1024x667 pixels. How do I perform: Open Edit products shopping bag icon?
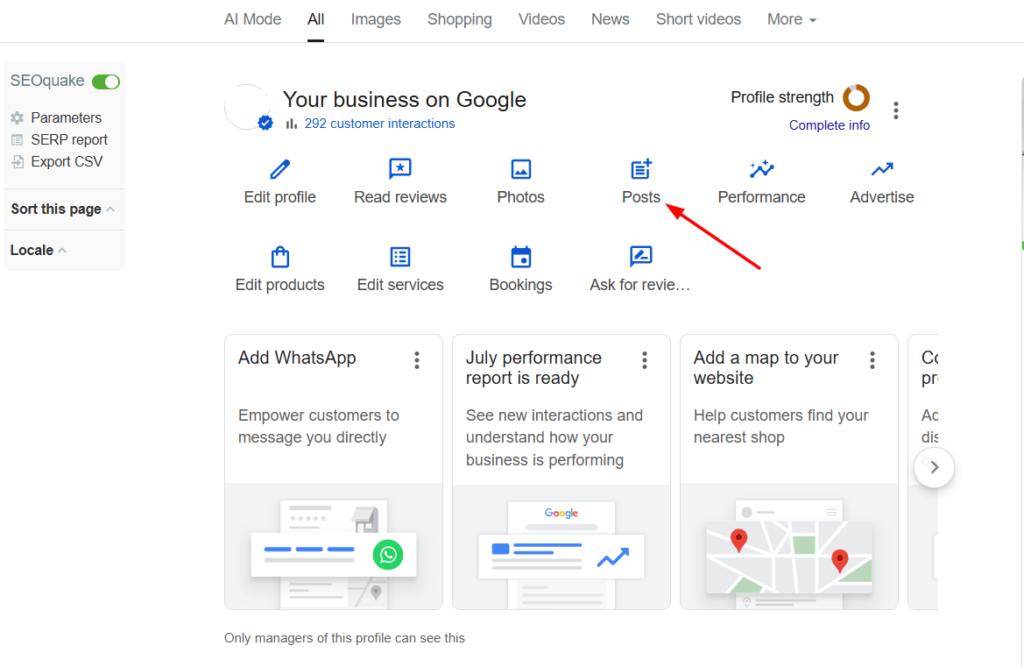point(280,257)
